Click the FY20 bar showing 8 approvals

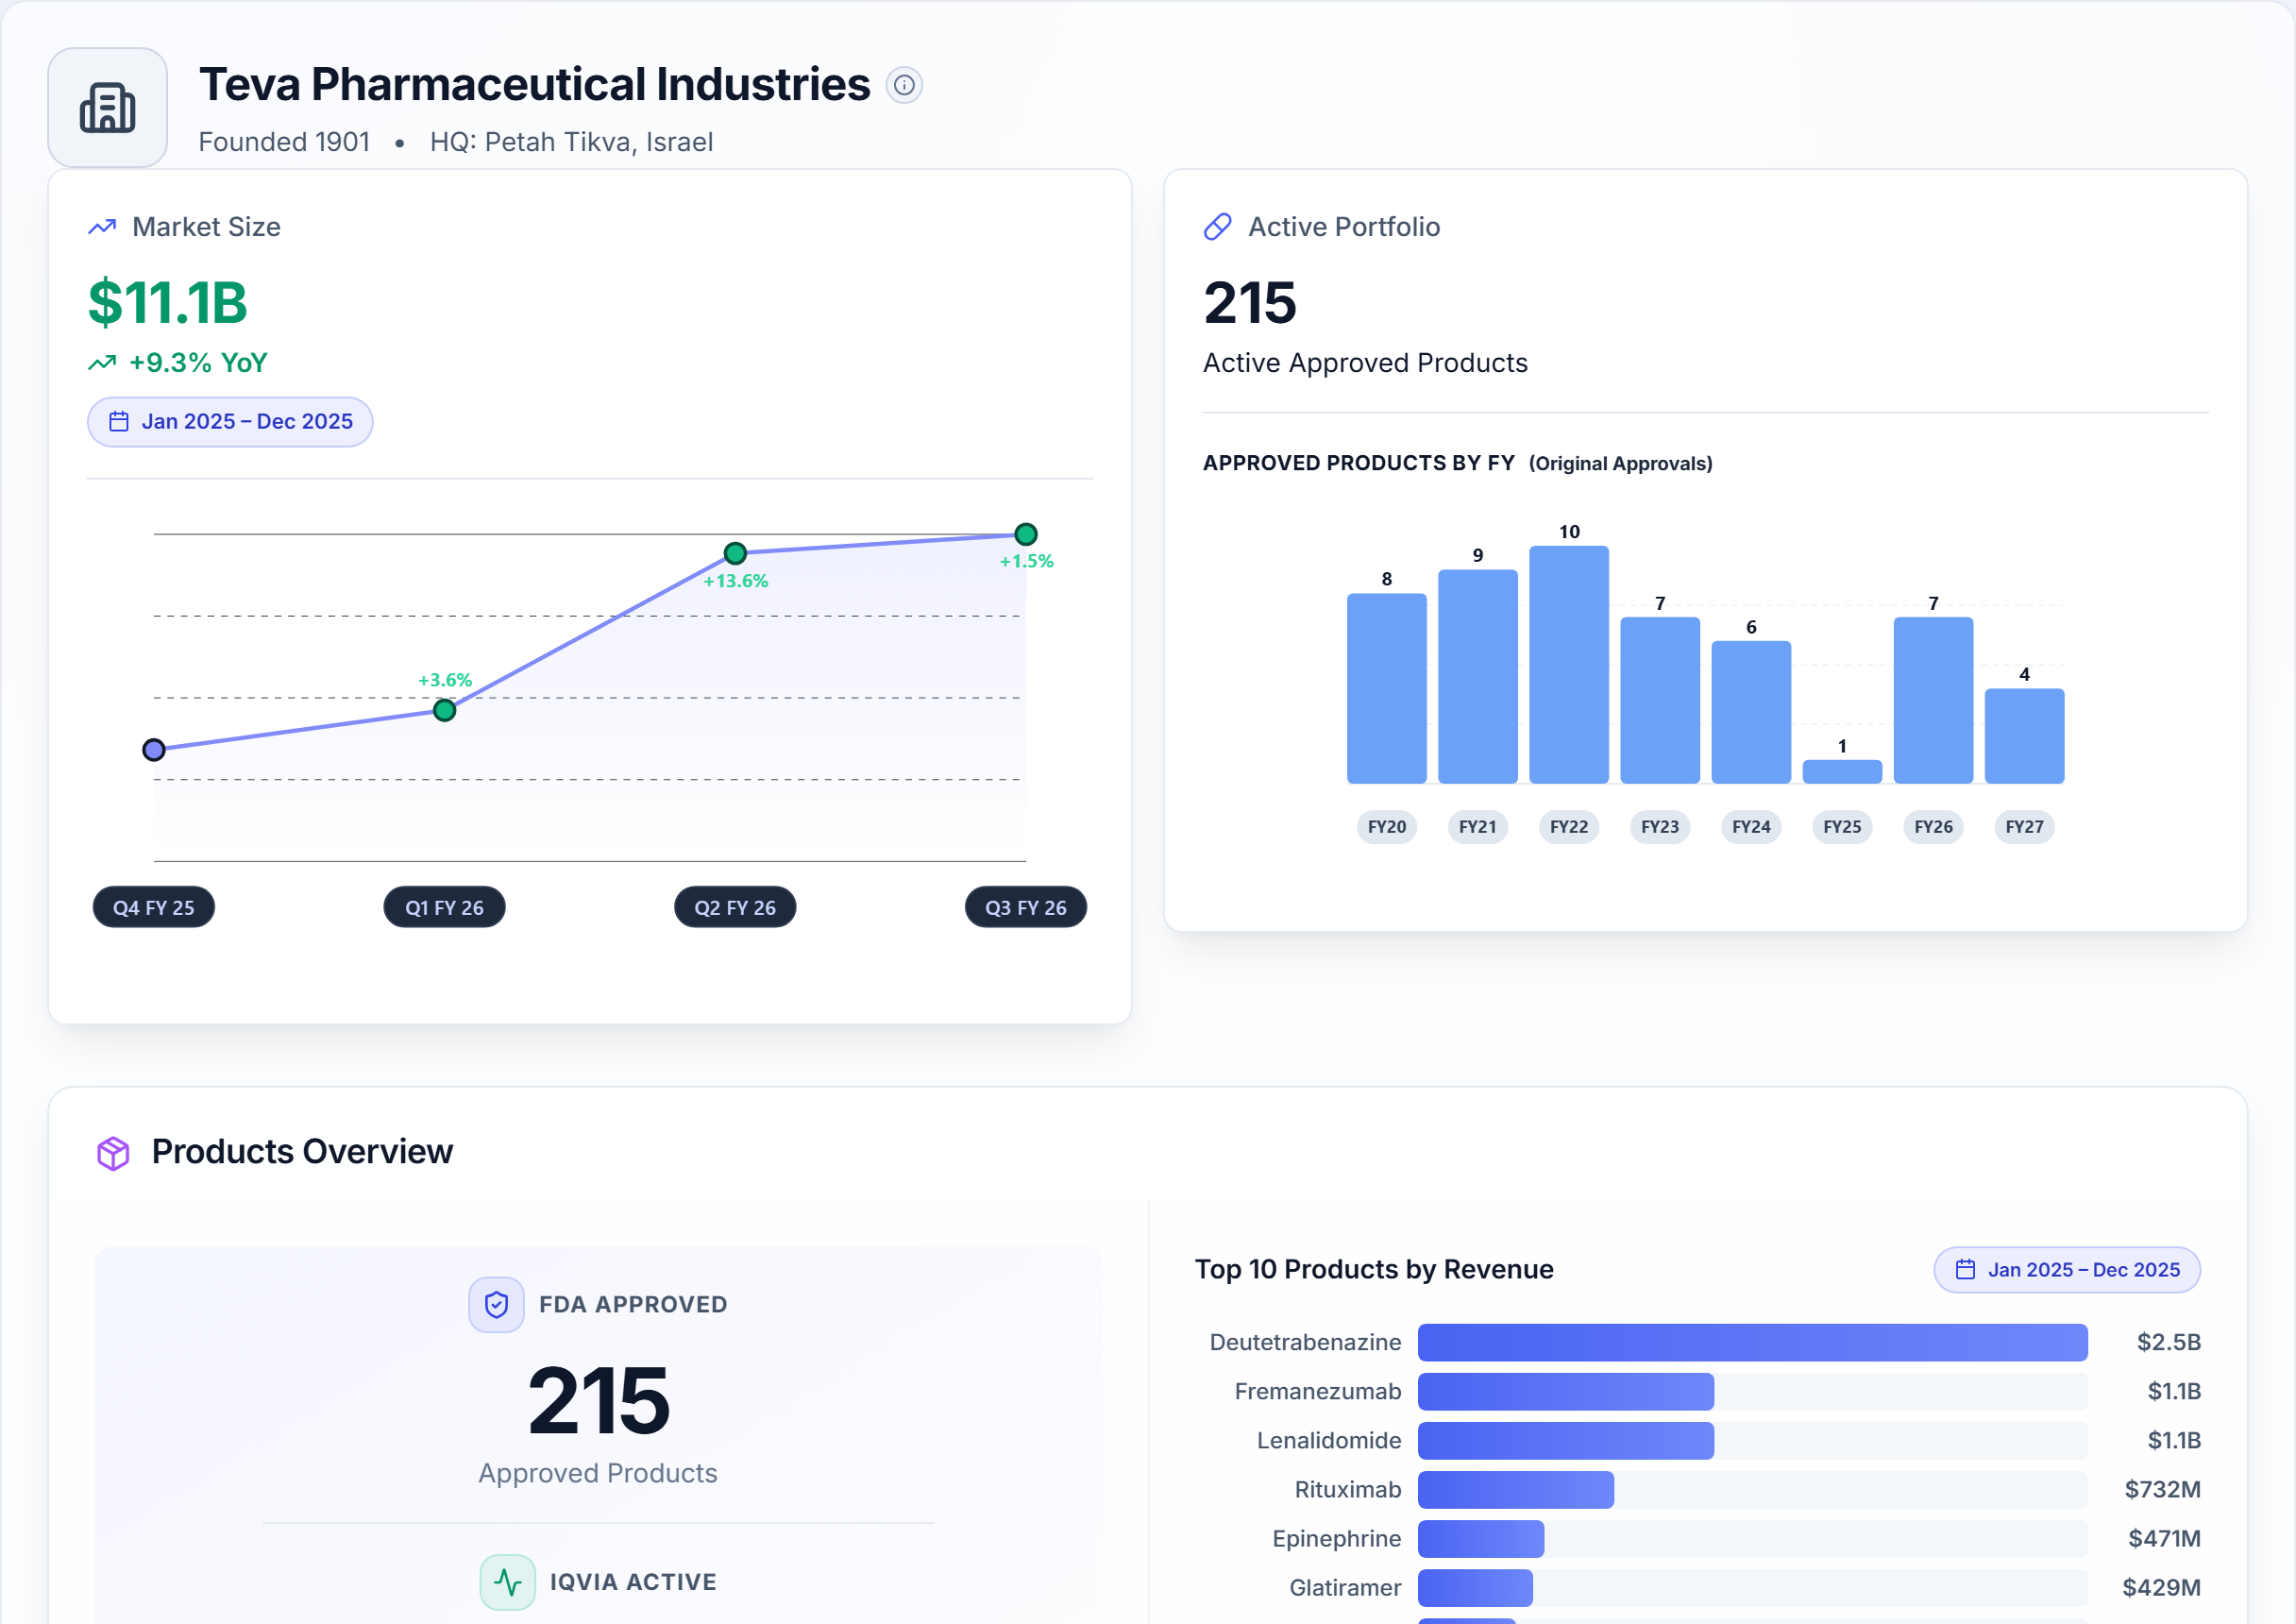(x=1387, y=688)
